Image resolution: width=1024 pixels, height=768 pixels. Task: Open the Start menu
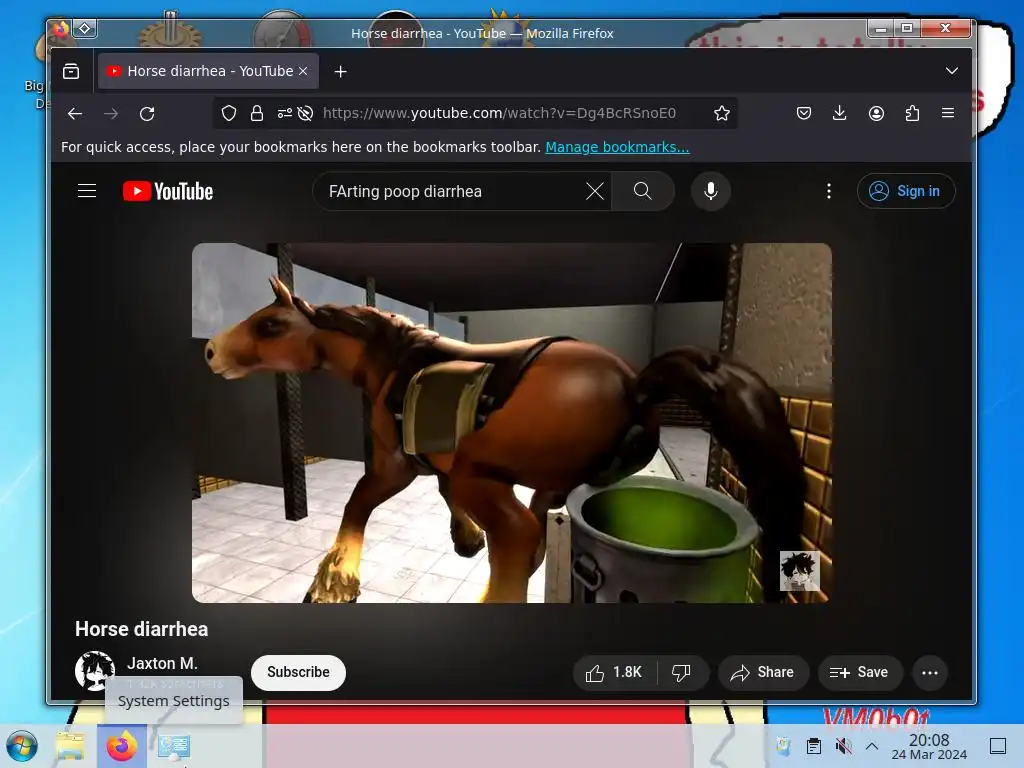point(22,746)
